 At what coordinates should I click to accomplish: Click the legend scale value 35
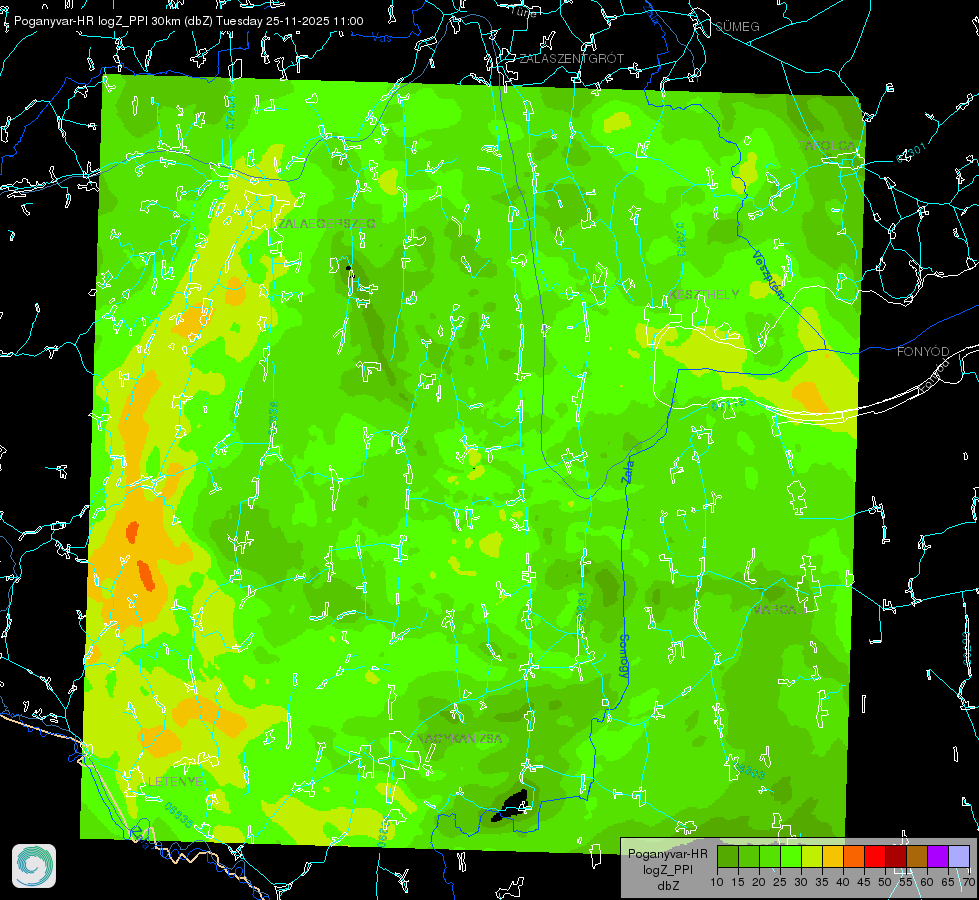pyautogui.click(x=822, y=882)
